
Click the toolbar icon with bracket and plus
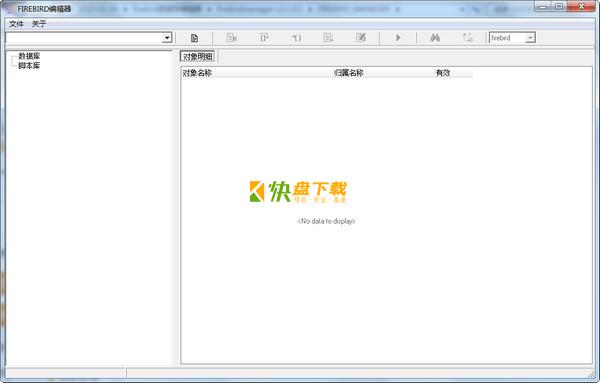tap(264, 38)
